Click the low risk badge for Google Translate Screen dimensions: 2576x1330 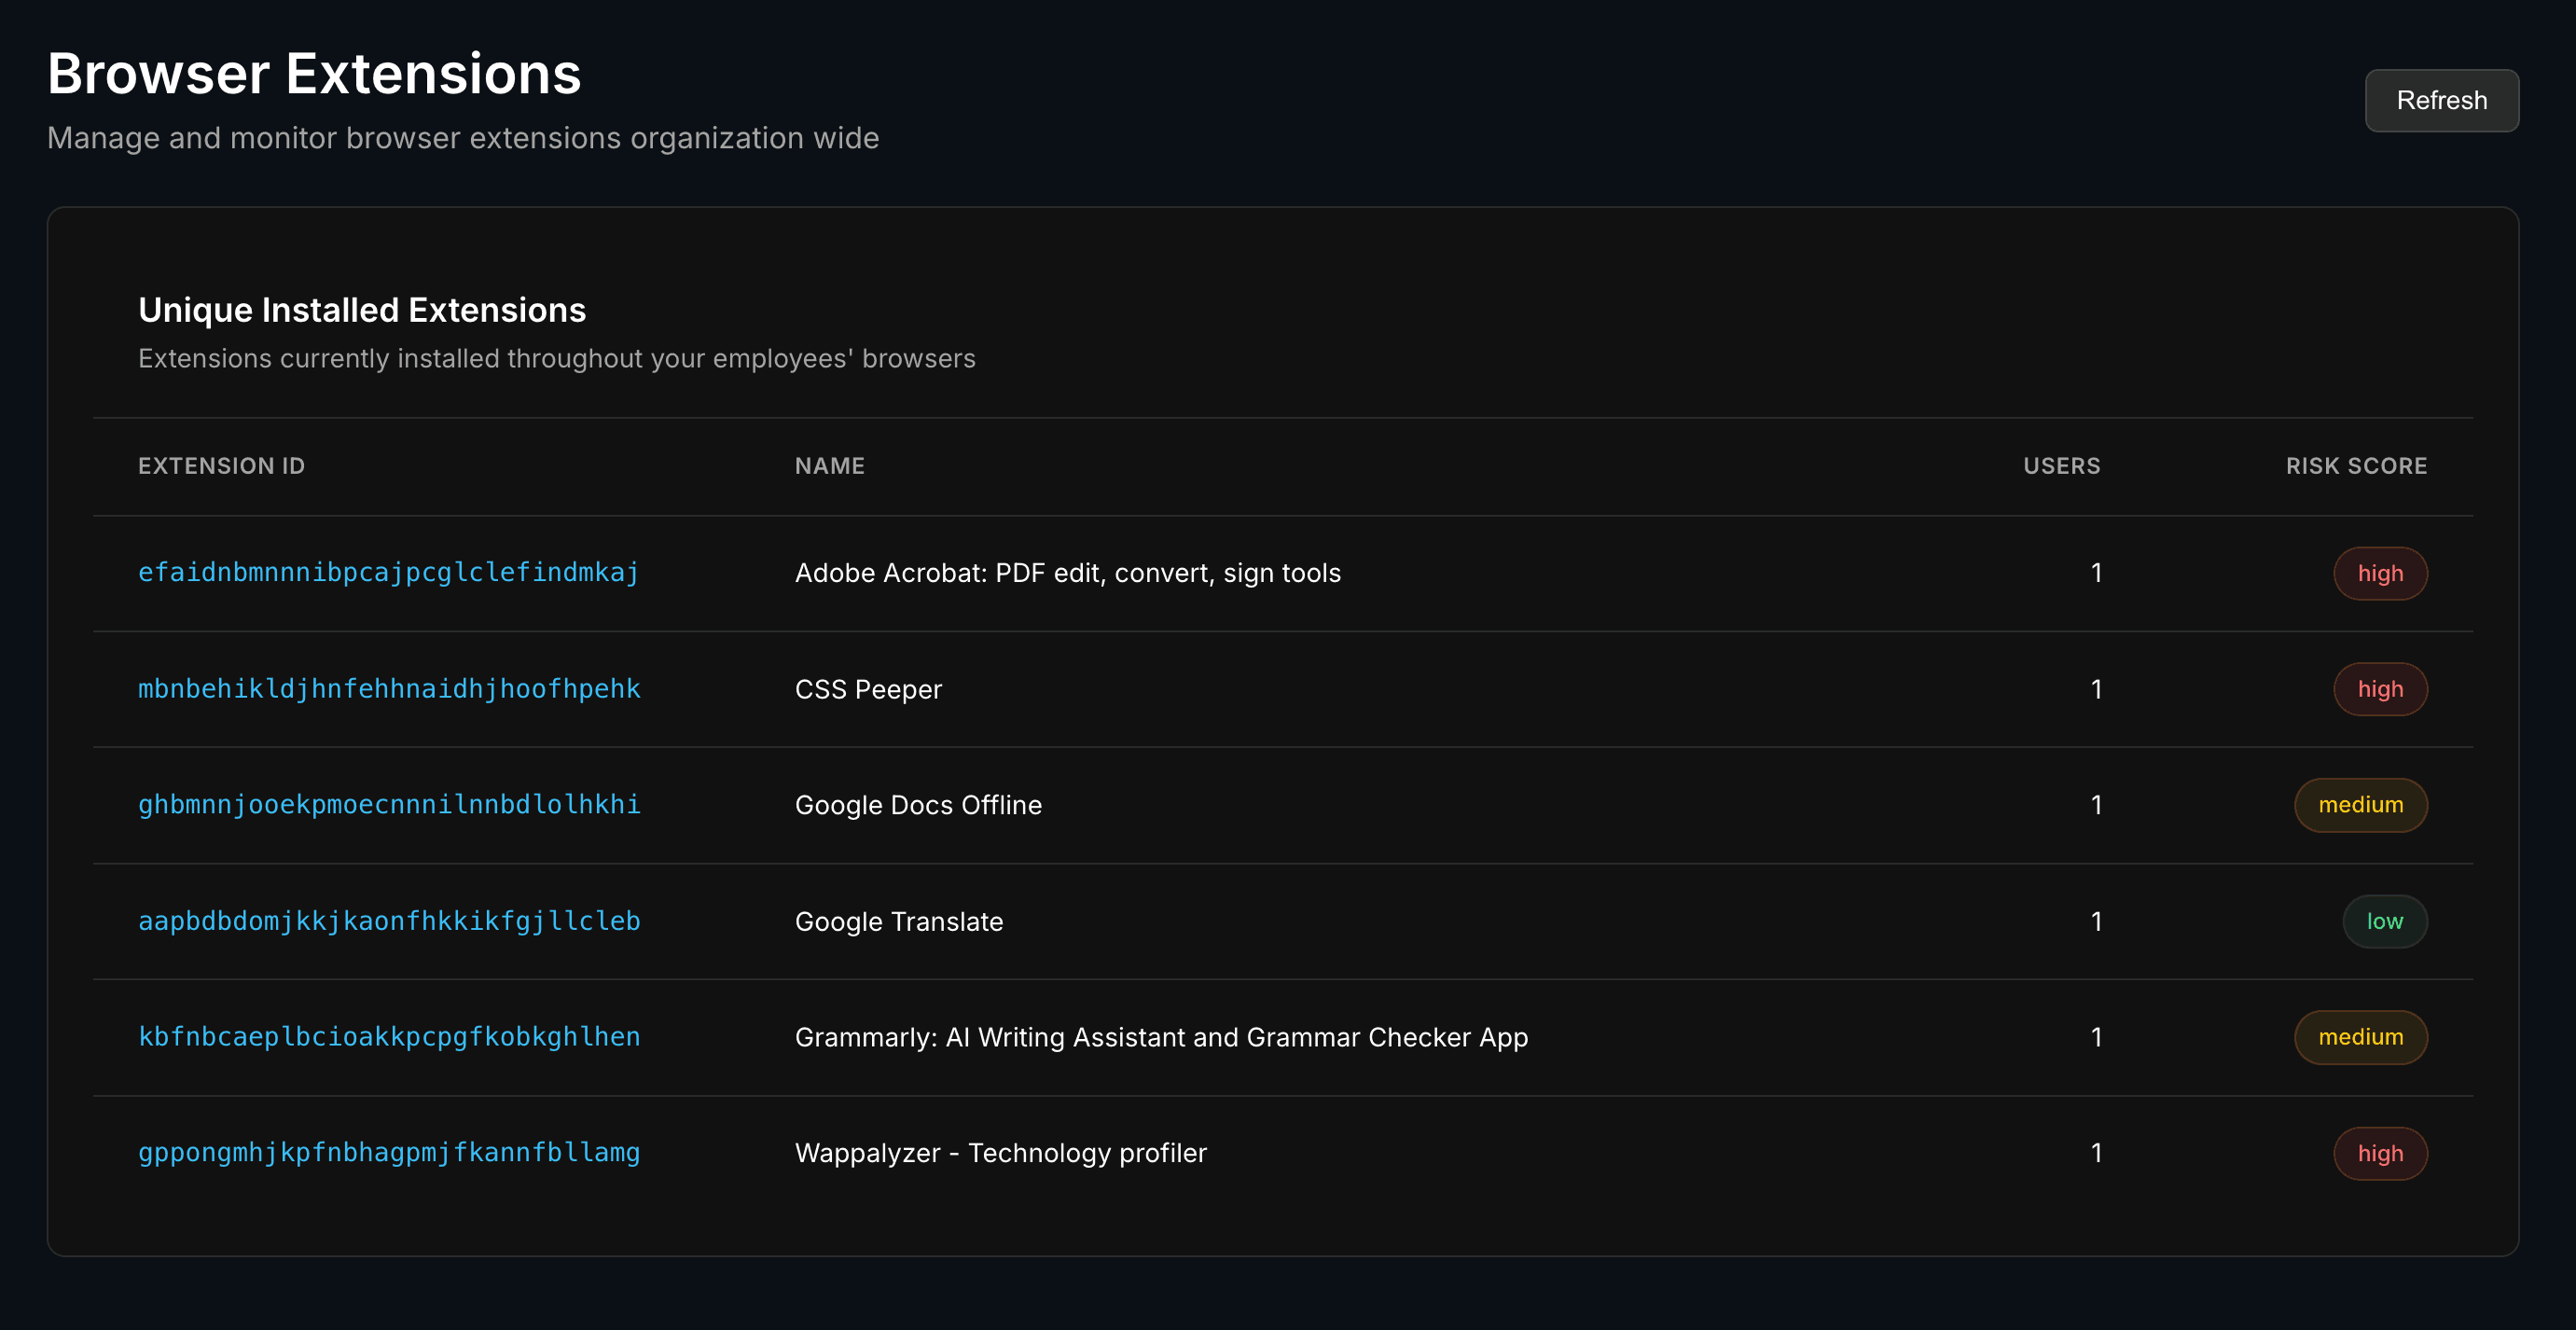coord(2384,921)
